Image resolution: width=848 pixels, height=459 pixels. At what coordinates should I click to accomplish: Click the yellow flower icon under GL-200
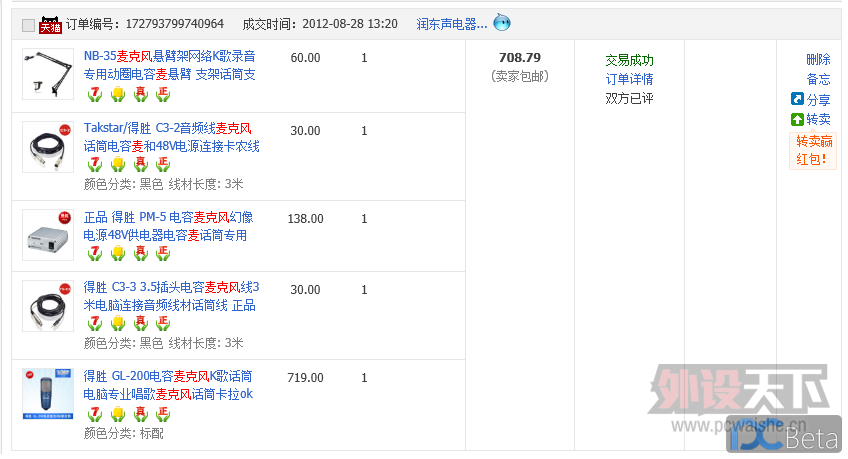tap(118, 414)
